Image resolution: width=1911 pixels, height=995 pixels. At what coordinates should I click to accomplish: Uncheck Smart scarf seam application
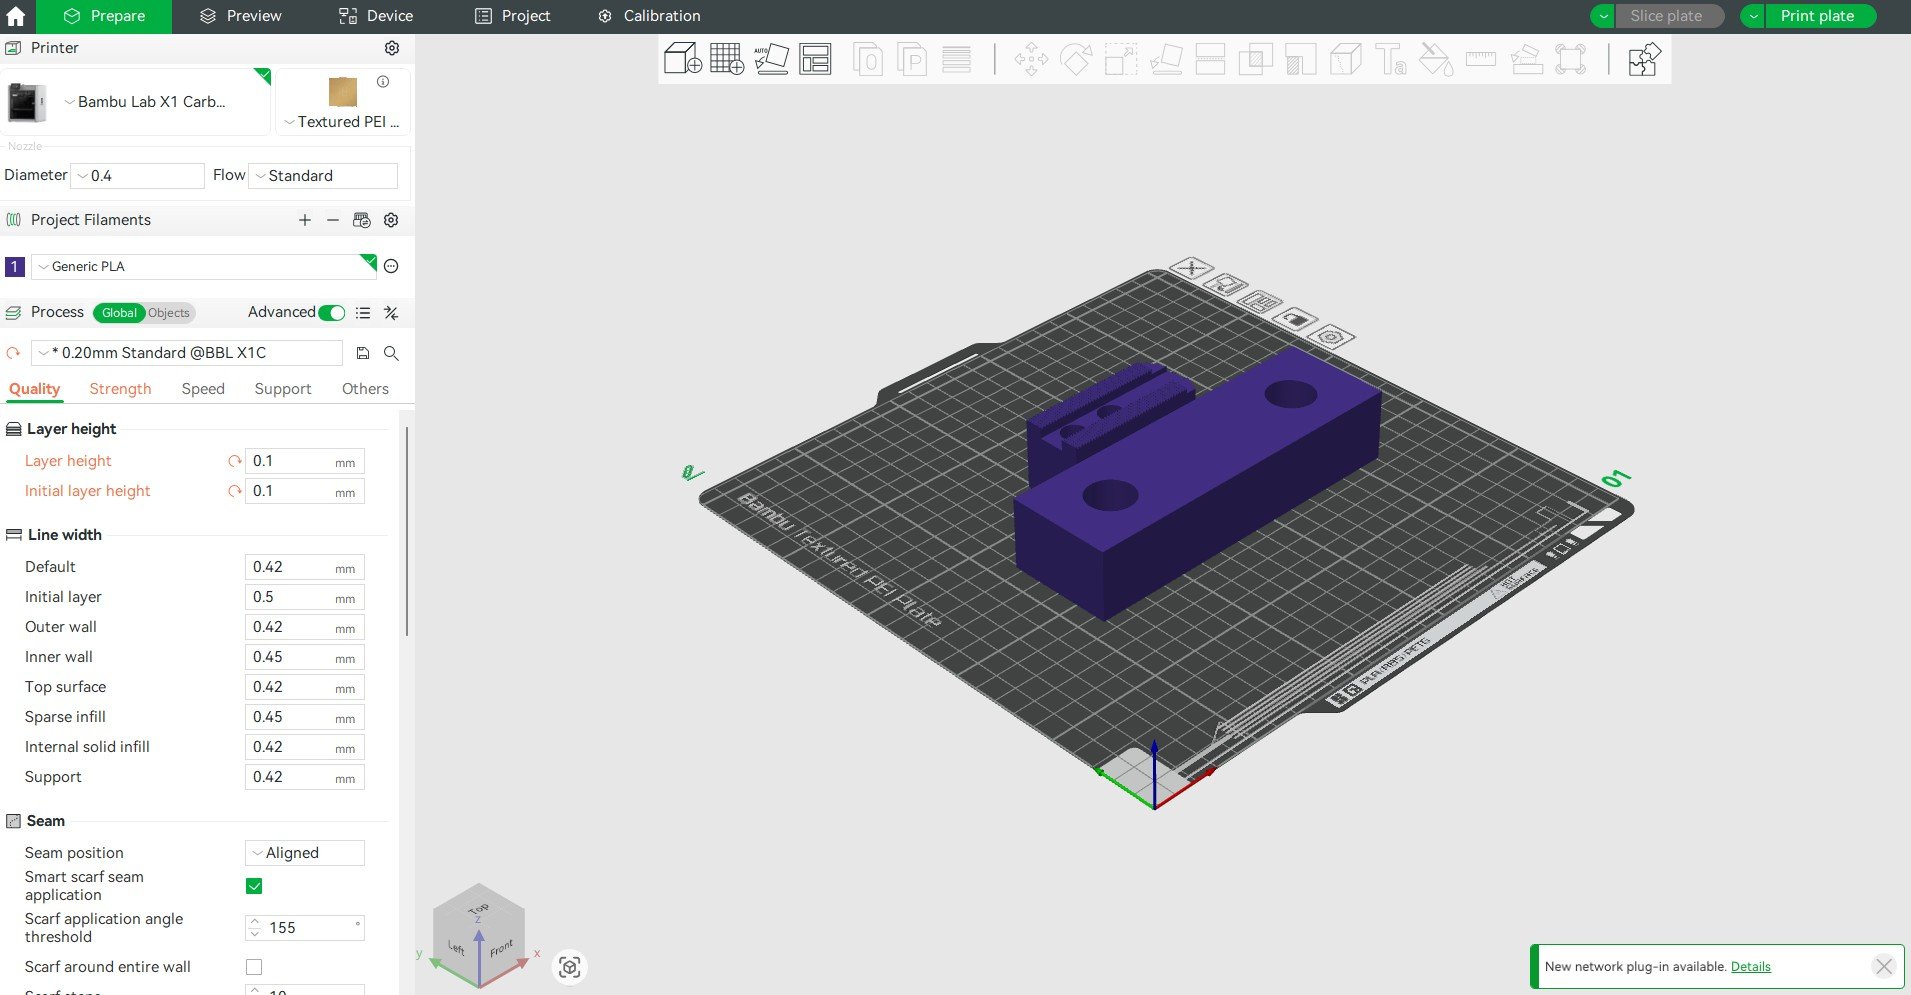click(254, 886)
